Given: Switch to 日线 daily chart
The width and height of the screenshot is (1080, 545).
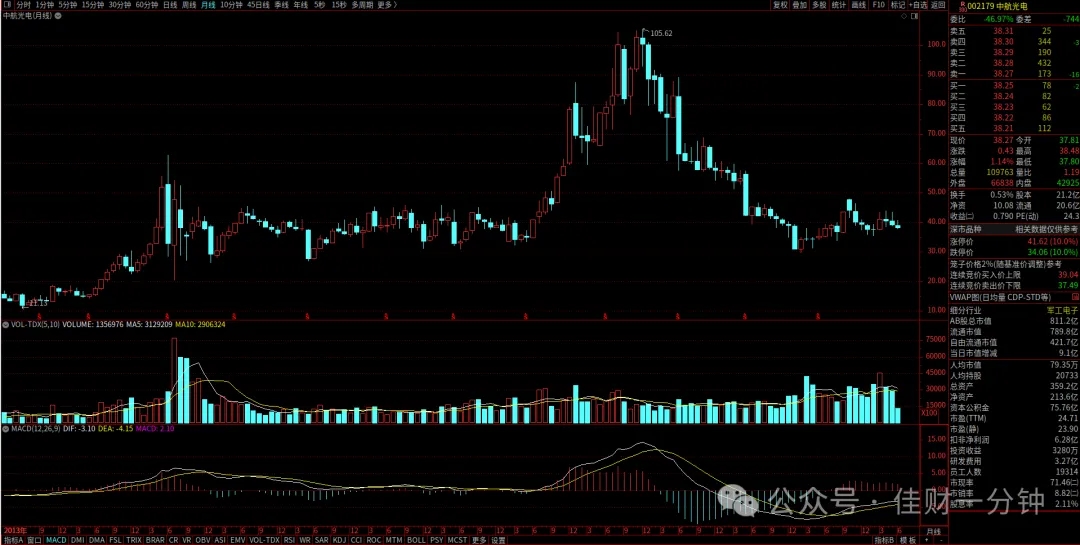Looking at the screenshot, I should pyautogui.click(x=170, y=5).
